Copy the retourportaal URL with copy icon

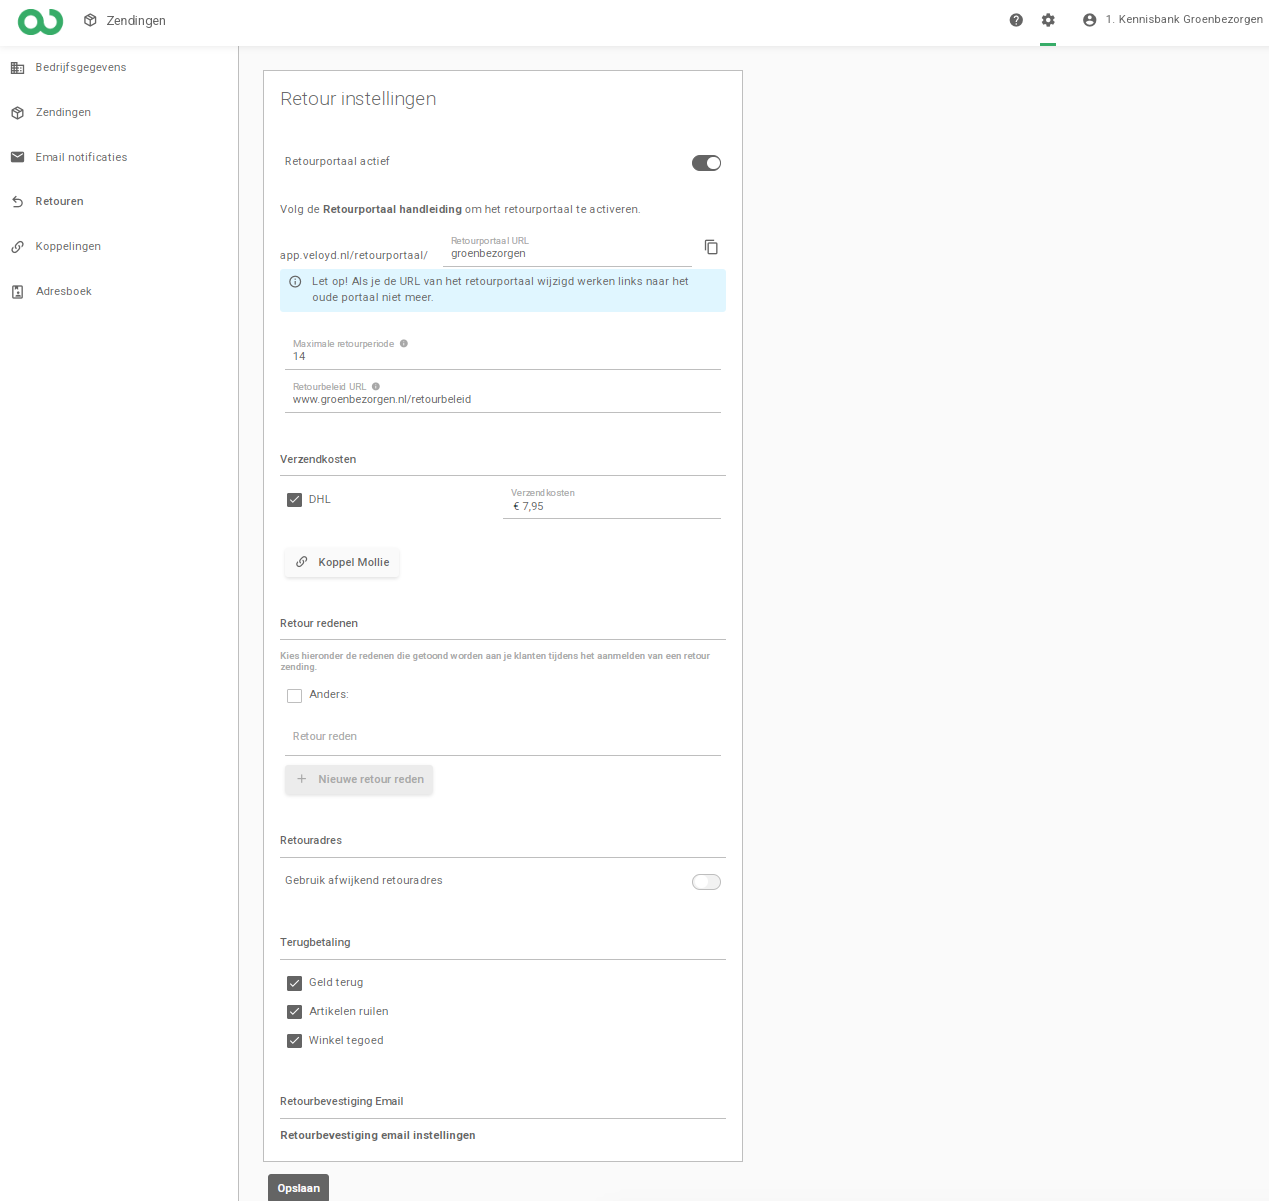pyautogui.click(x=711, y=247)
